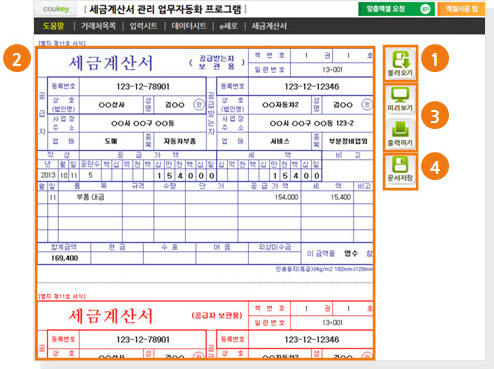Click the 자동차부품 business item cell
Viewport: 494px width, 369px height.
(x=179, y=141)
